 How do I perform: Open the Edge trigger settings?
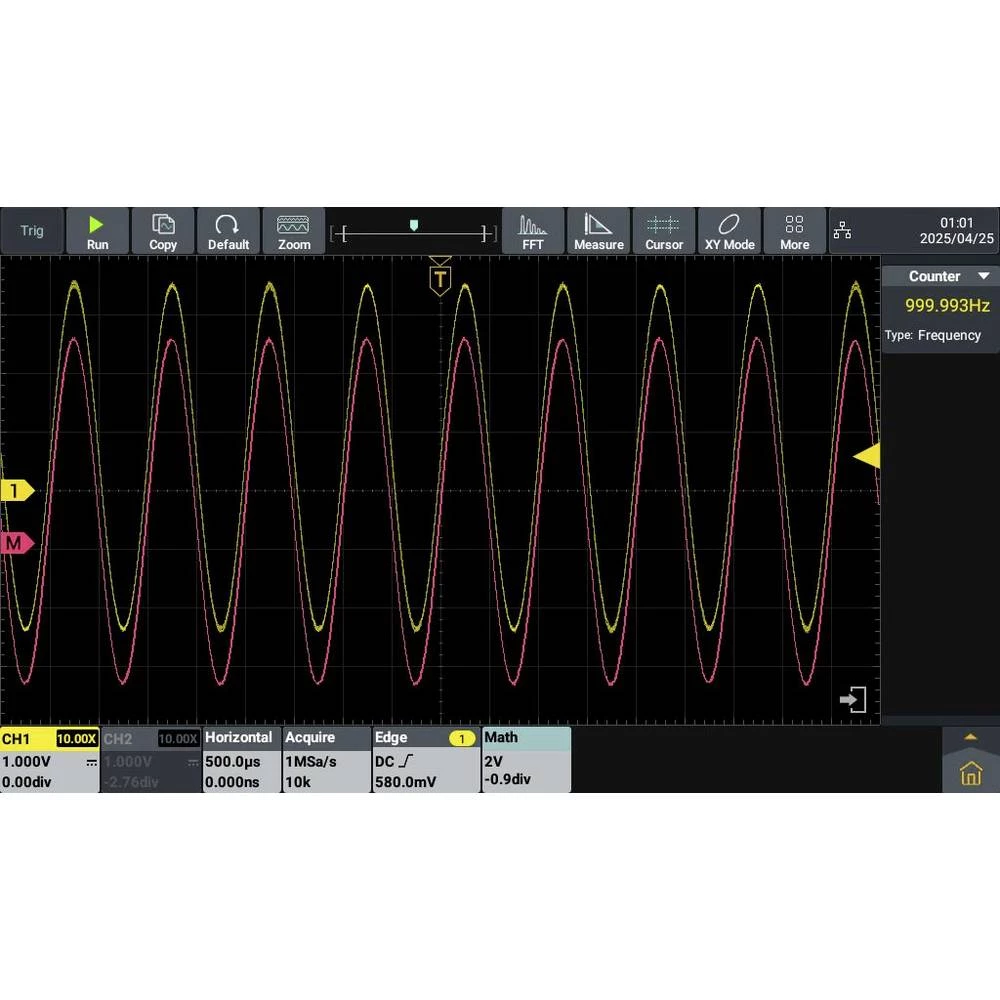pyautogui.click(x=425, y=760)
